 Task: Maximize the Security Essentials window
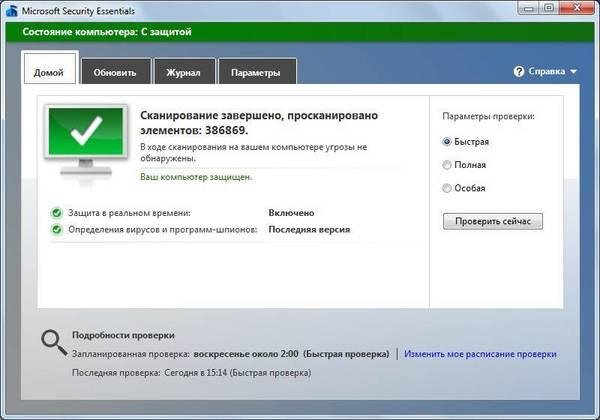549,8
